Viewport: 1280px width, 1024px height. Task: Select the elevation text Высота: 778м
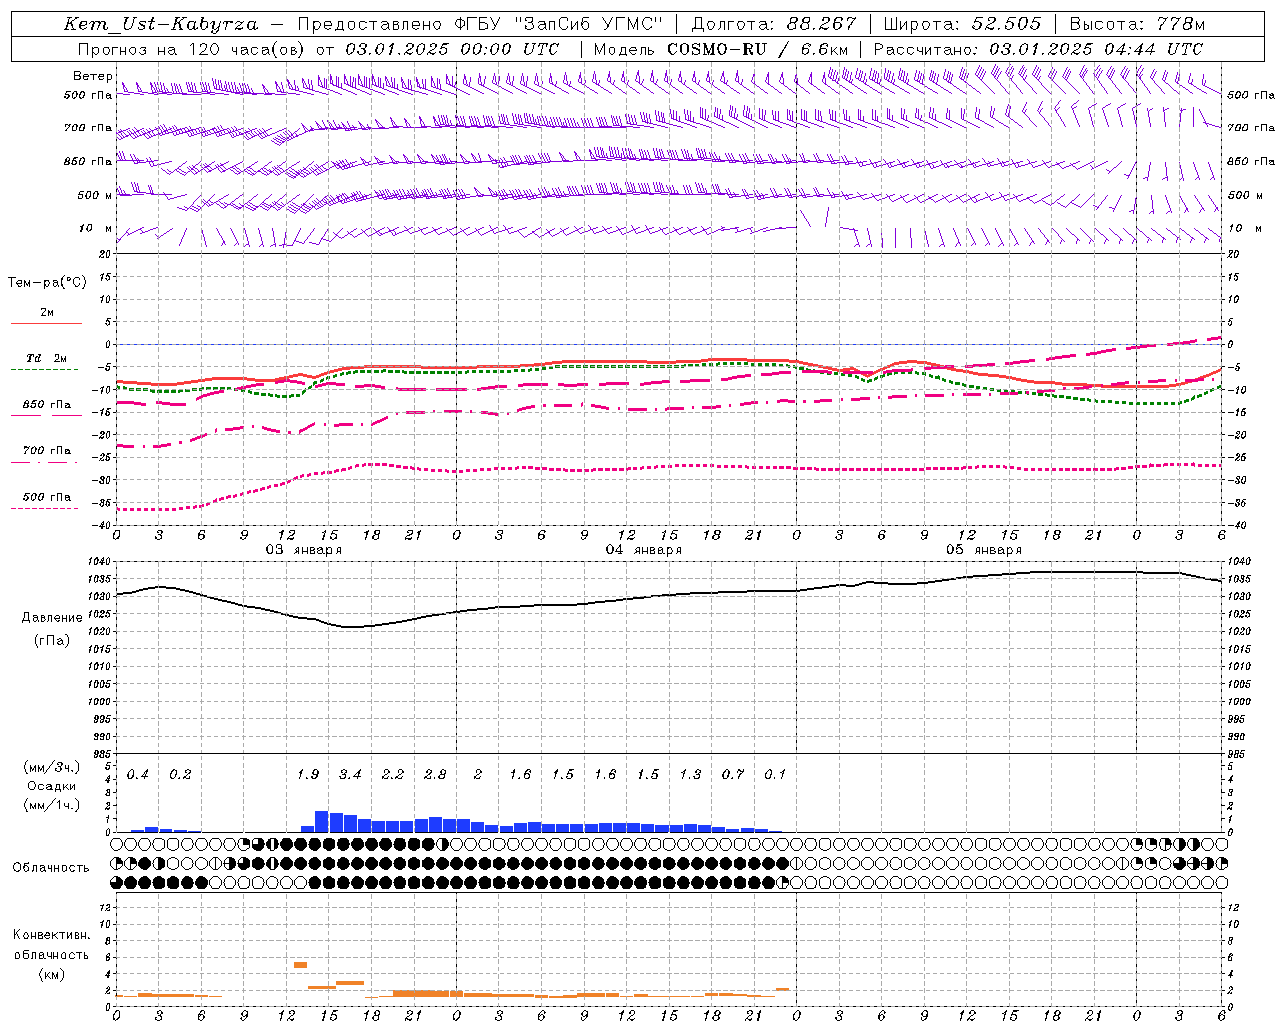(1137, 24)
